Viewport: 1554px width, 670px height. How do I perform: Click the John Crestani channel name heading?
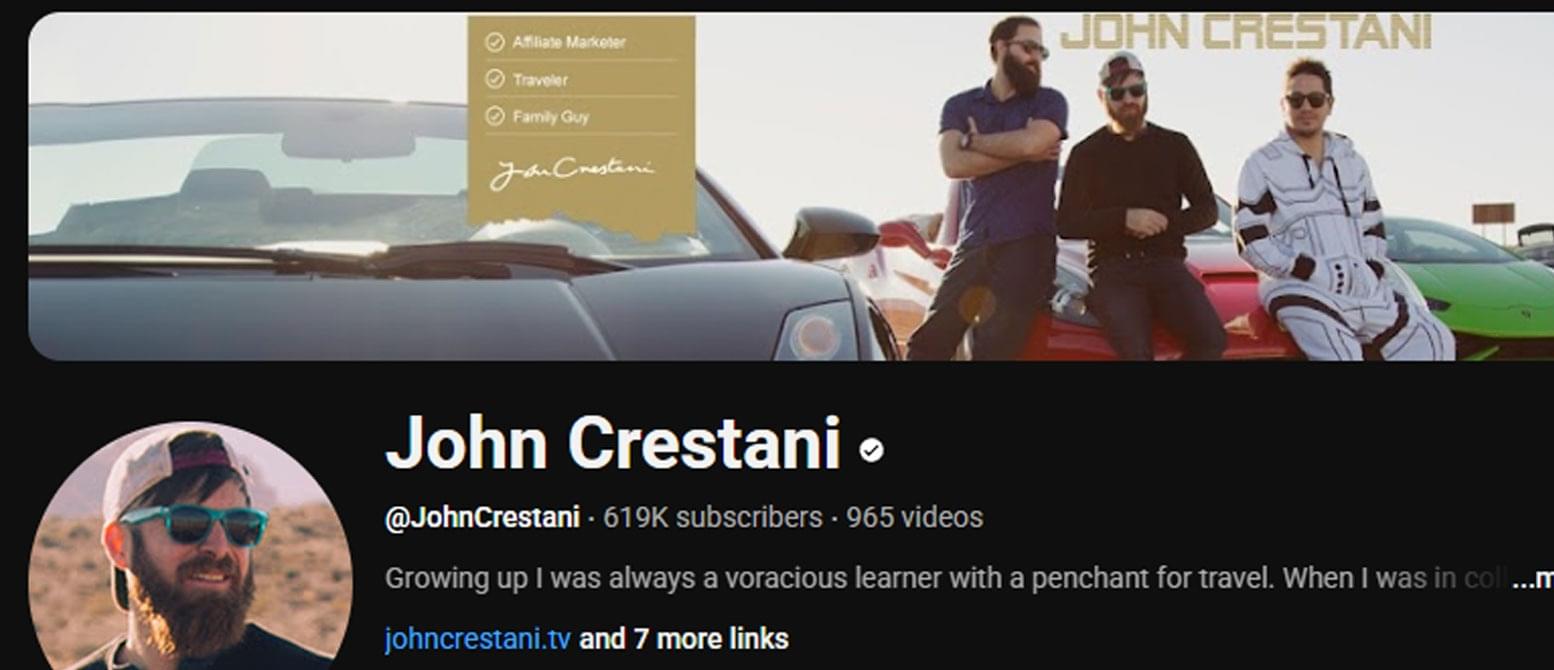point(612,442)
